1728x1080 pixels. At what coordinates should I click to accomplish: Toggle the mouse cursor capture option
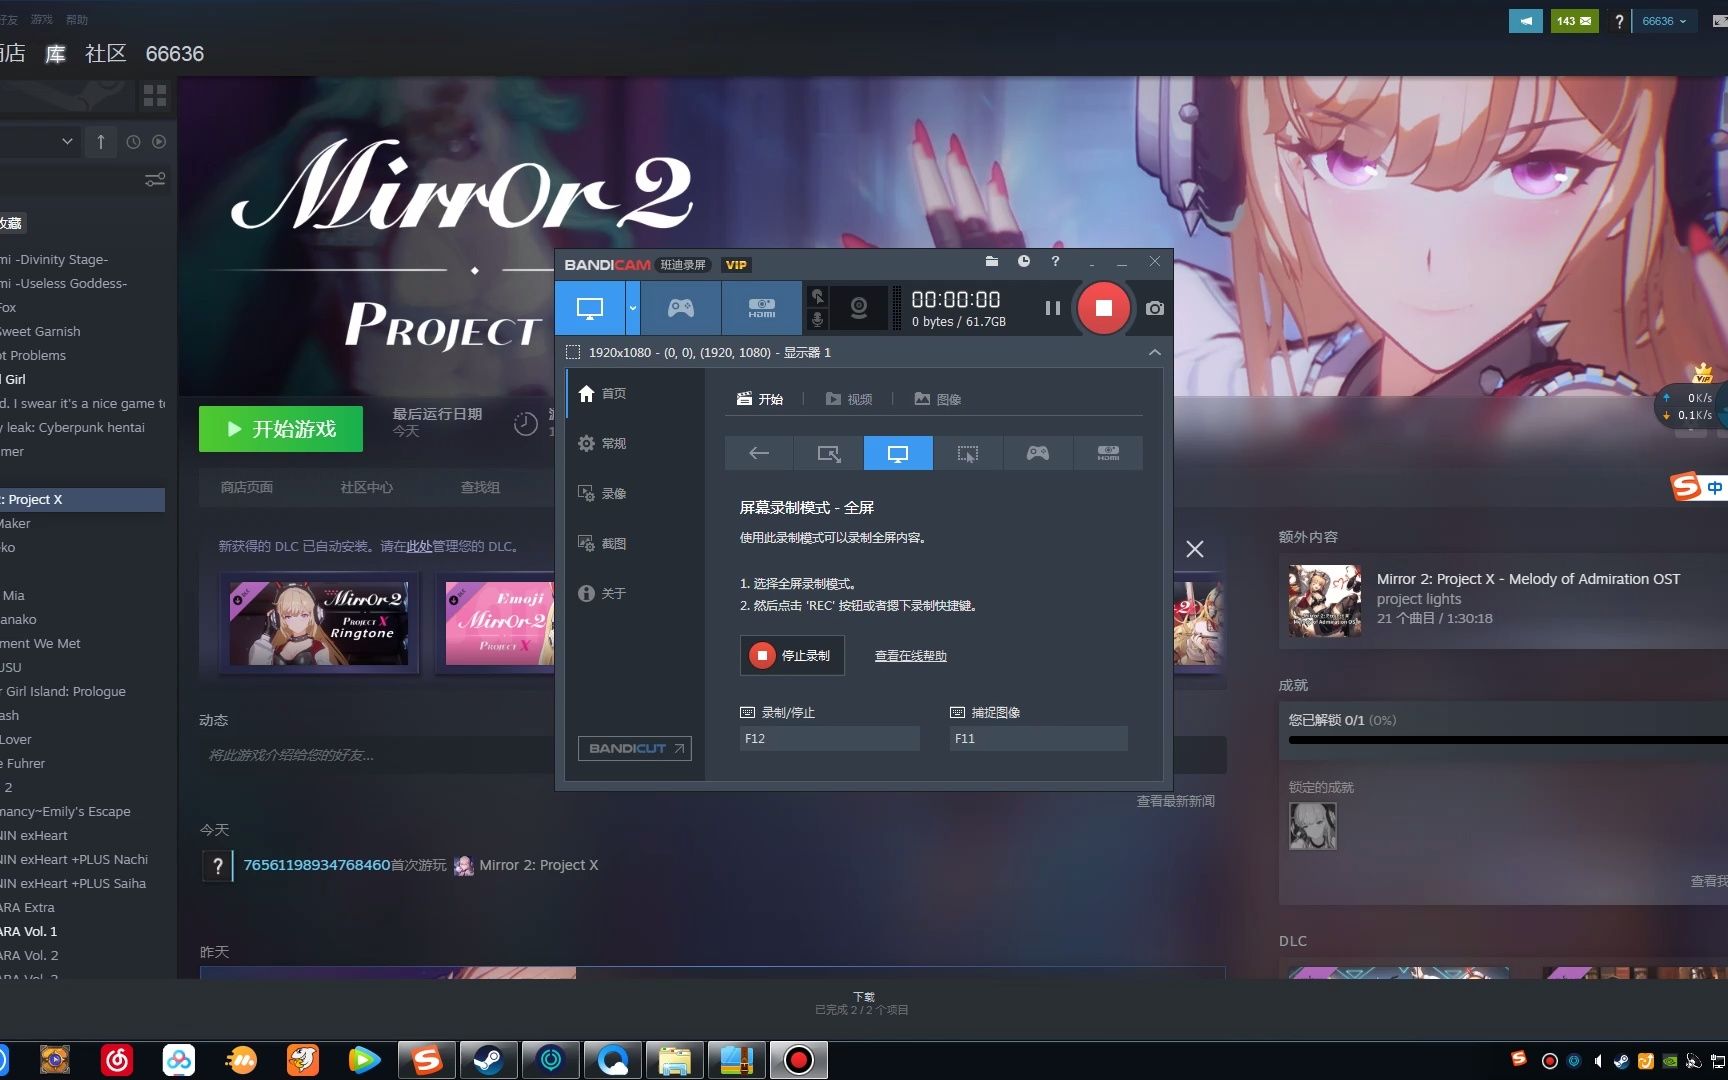click(x=817, y=296)
